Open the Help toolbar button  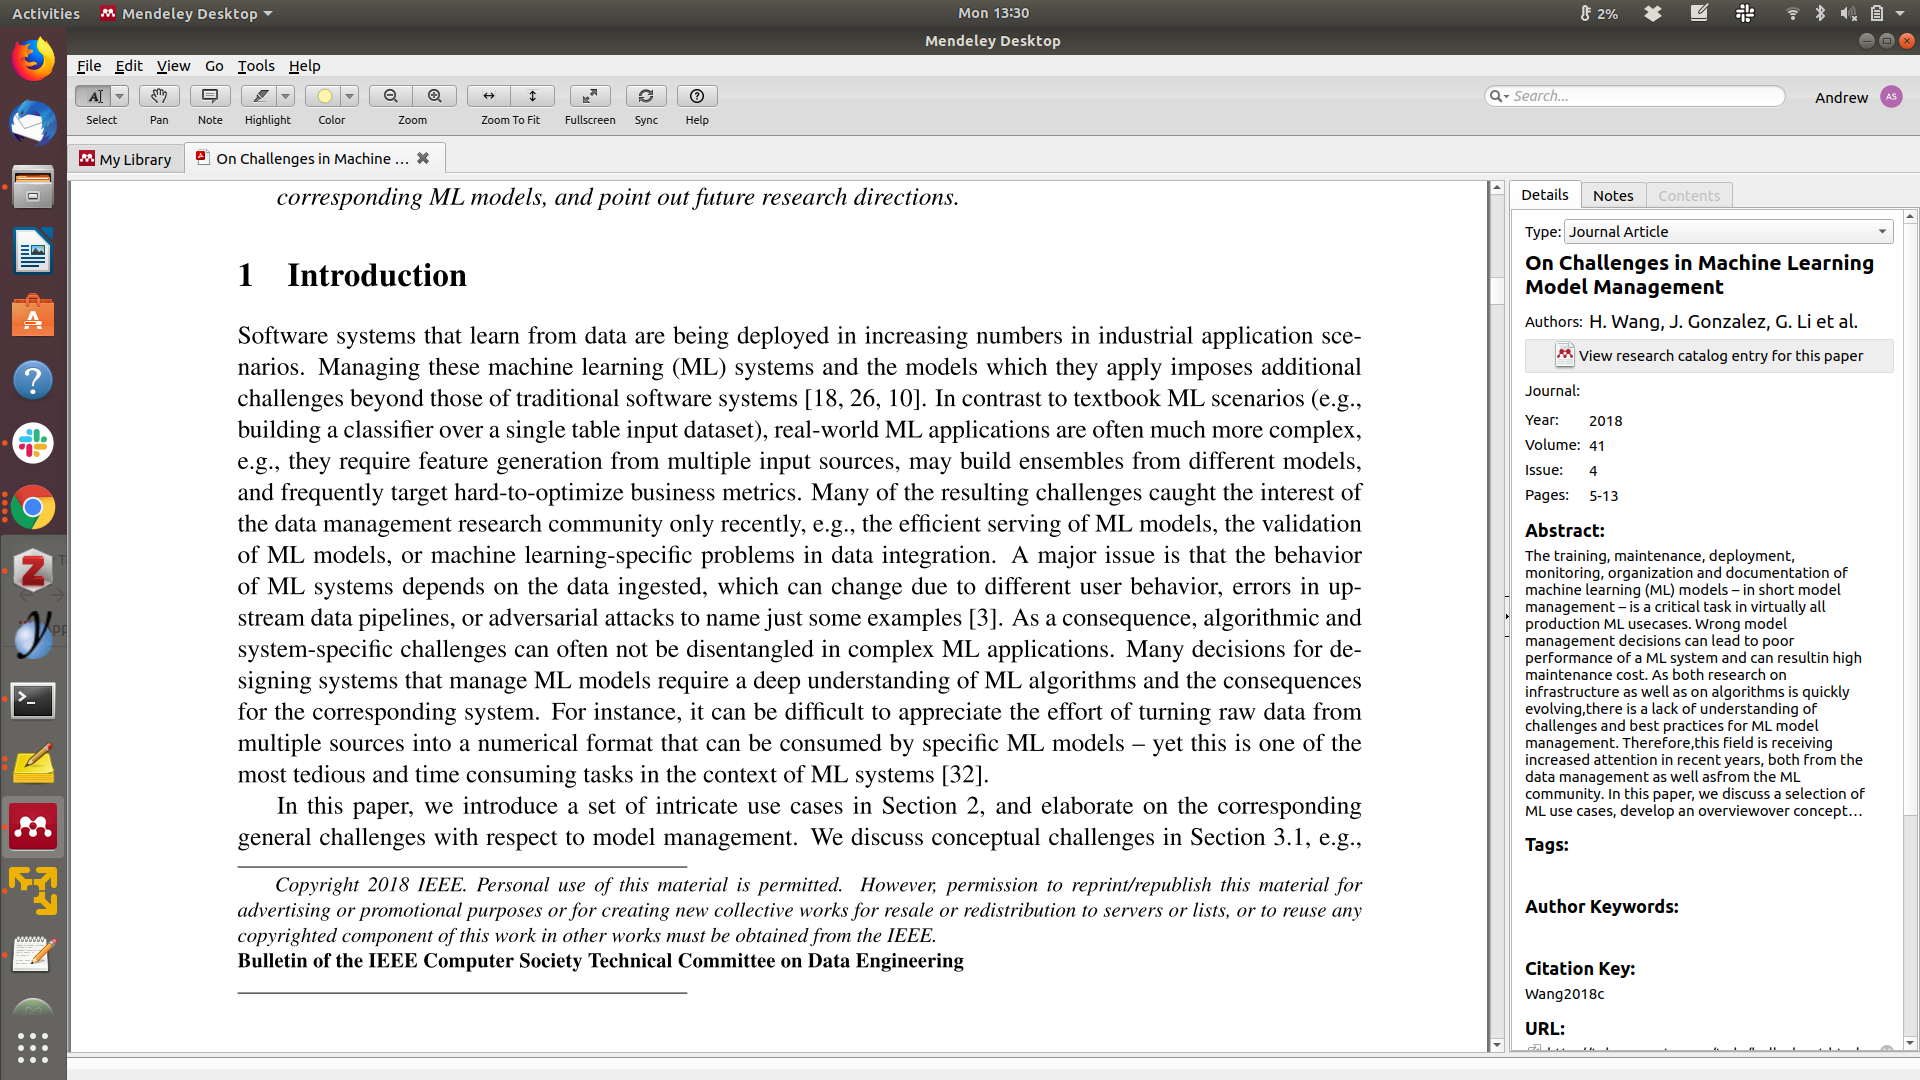pos(697,96)
